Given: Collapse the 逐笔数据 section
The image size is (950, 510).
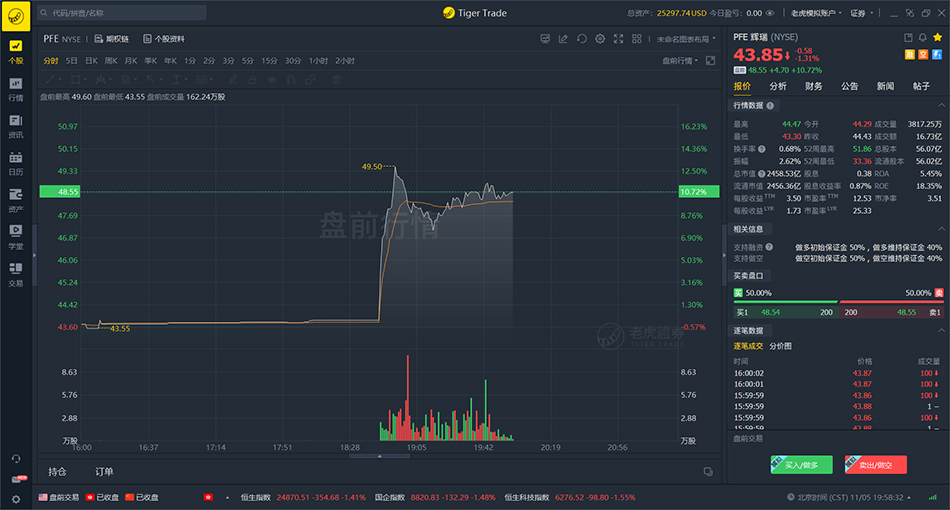Looking at the screenshot, I should coord(941,331).
